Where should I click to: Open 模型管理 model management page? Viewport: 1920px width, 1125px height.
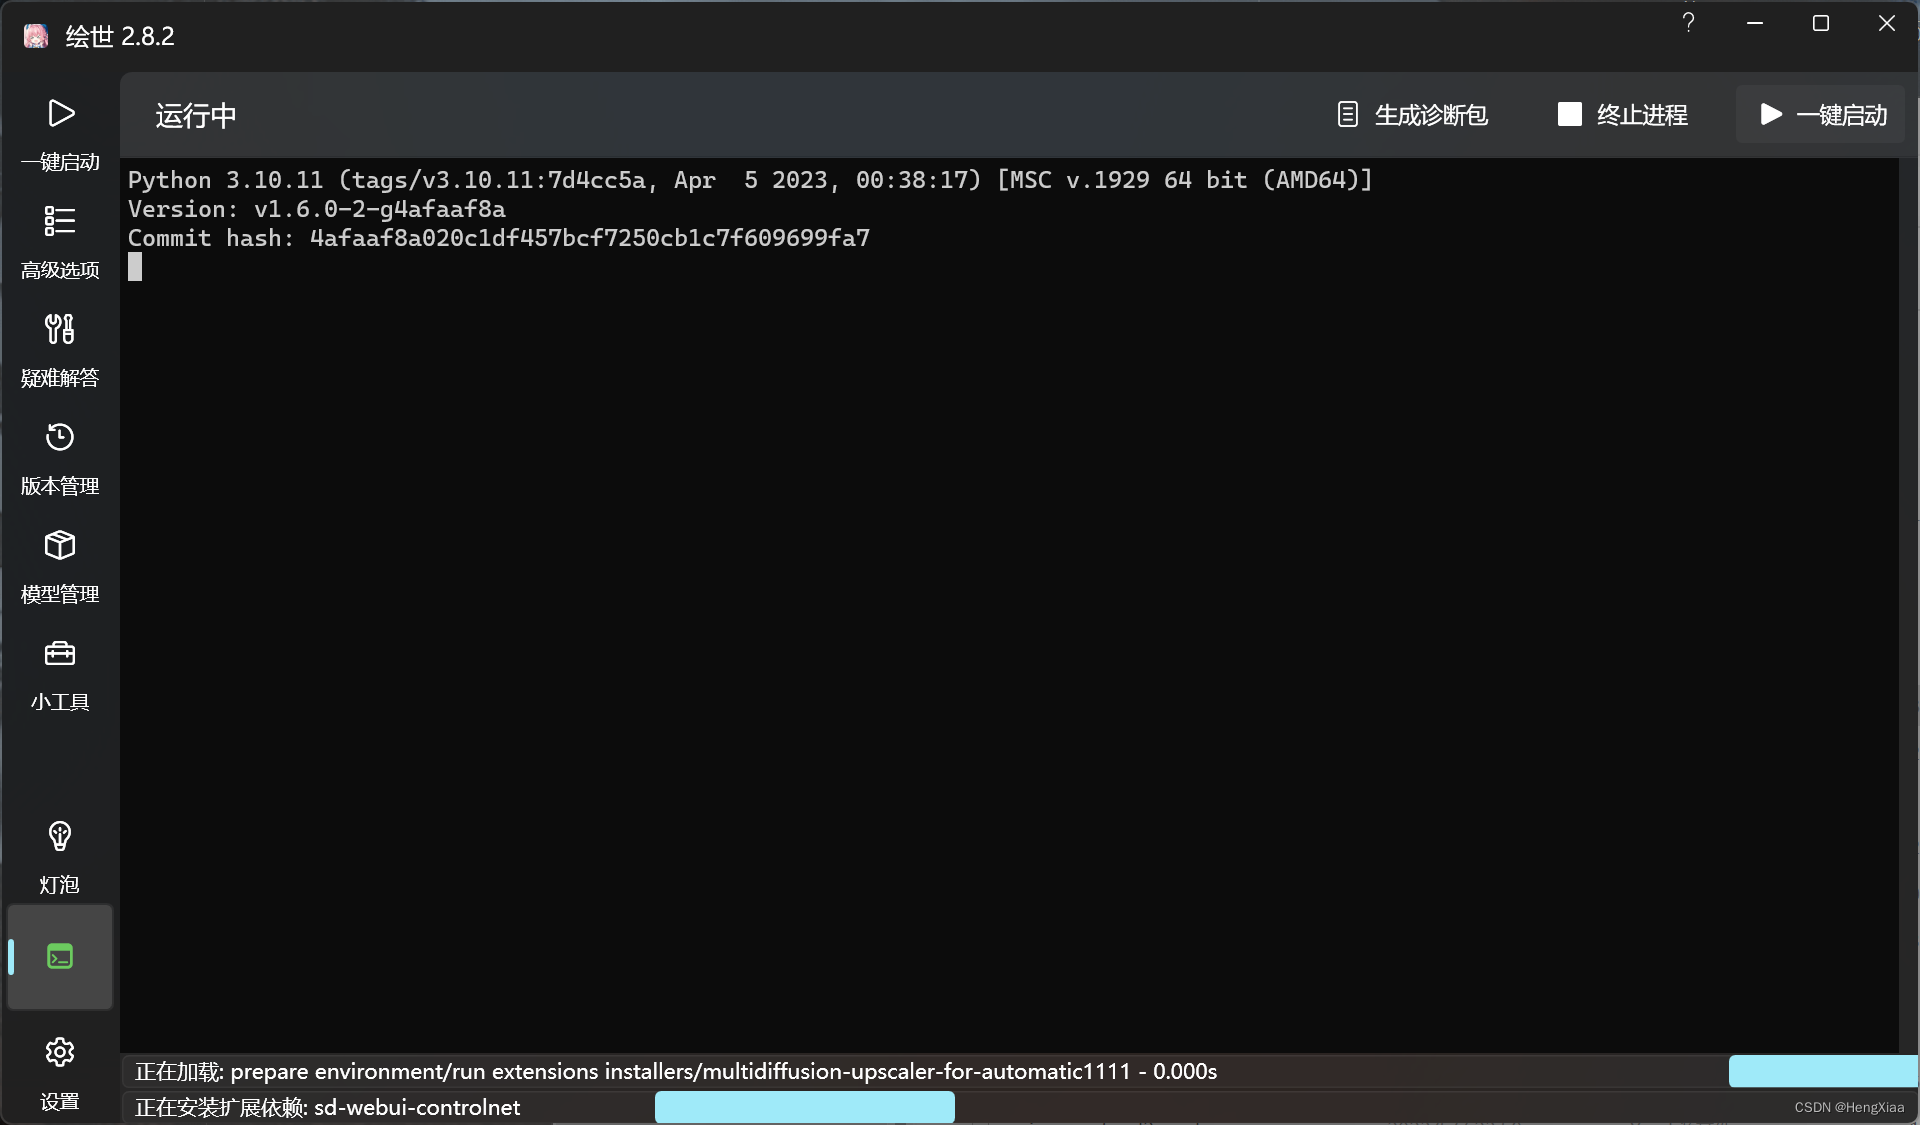pos(60,566)
